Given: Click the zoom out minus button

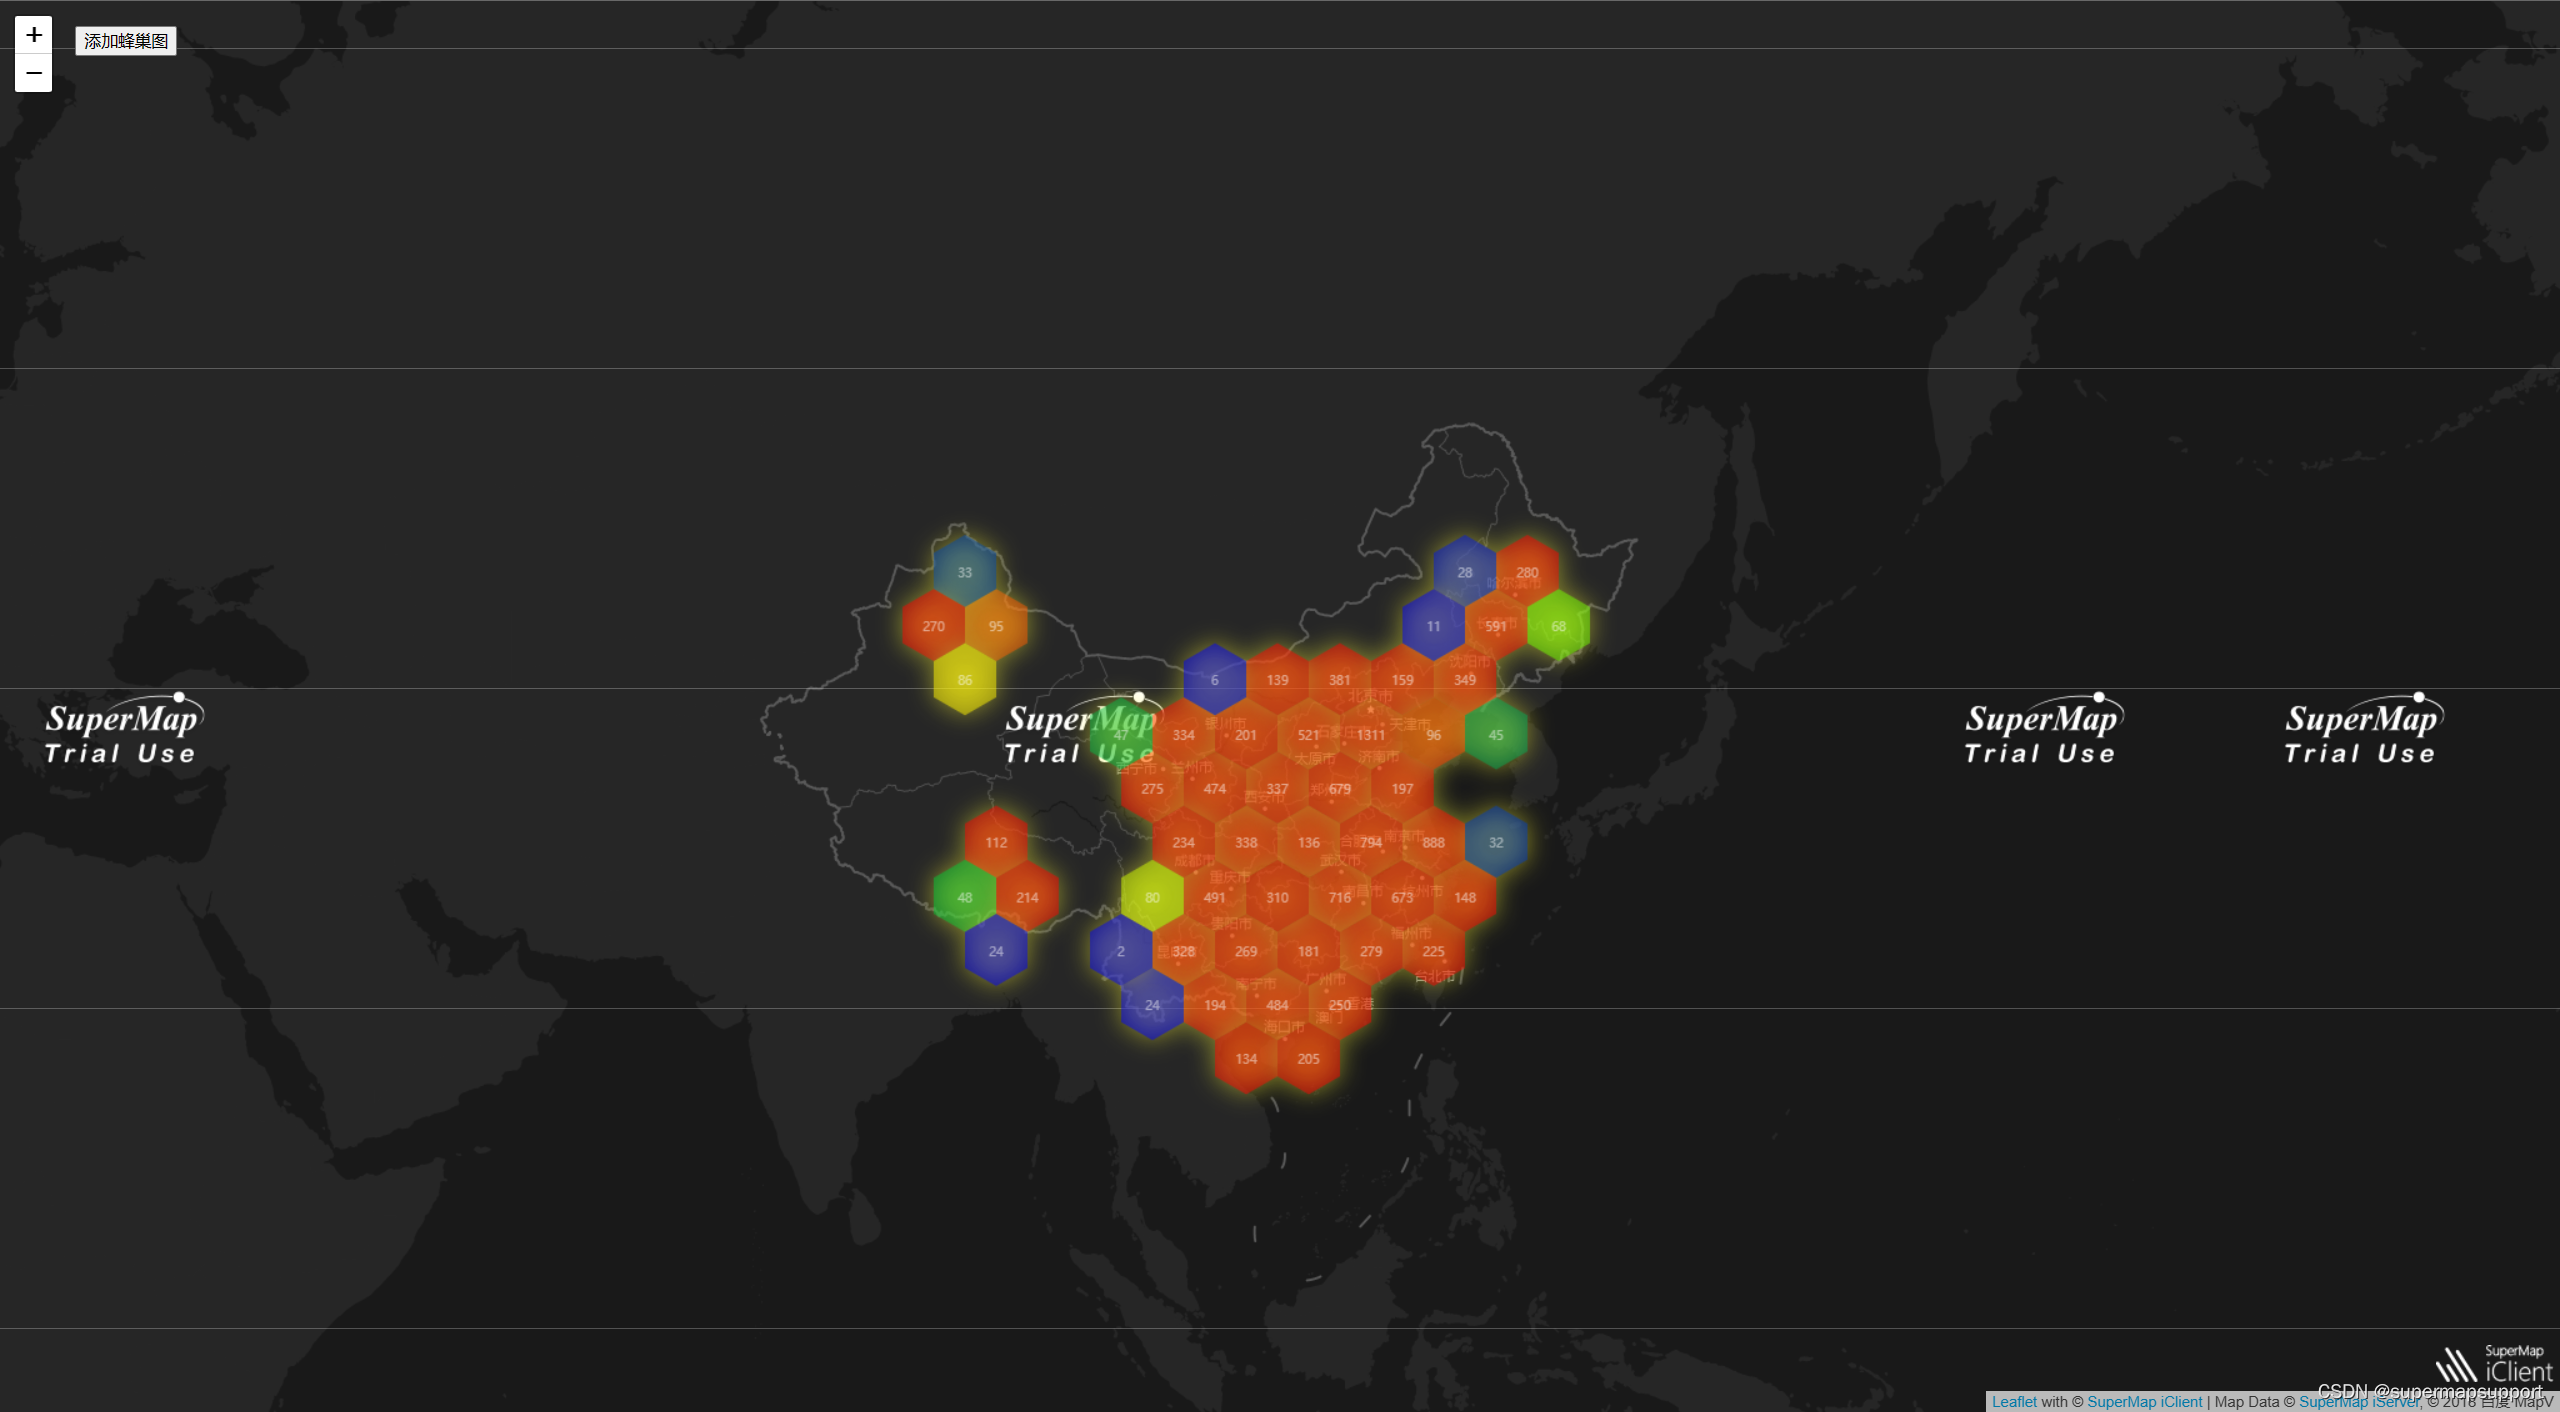Looking at the screenshot, I should pos(33,73).
